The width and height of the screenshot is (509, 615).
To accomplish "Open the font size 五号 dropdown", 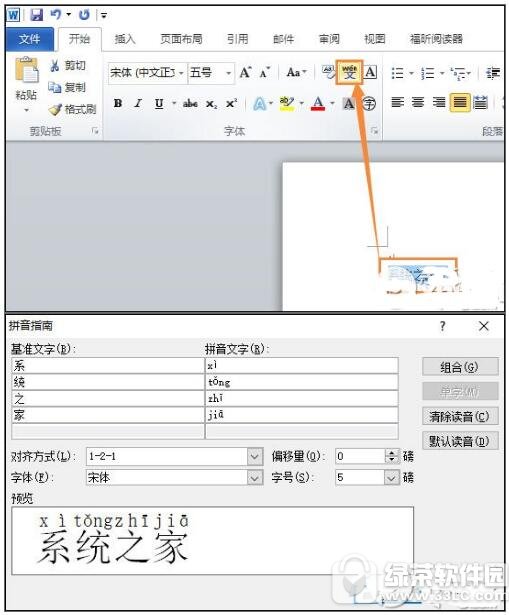I will point(228,73).
